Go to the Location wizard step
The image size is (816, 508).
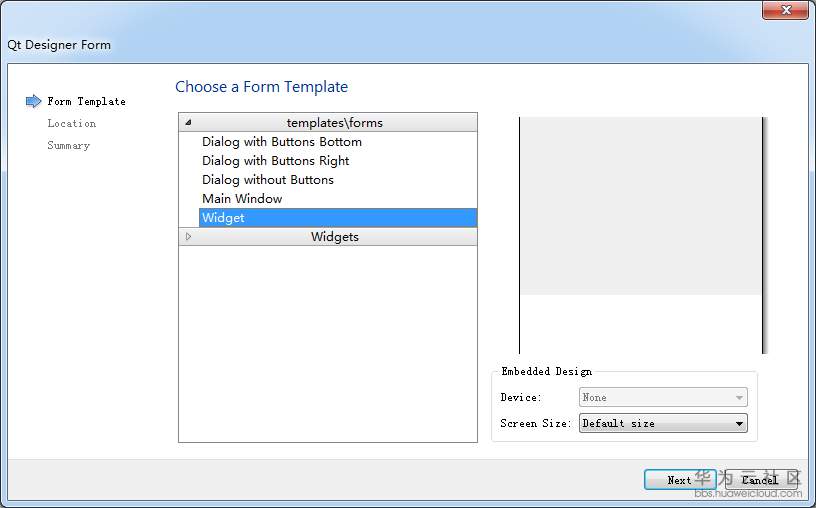coord(71,124)
